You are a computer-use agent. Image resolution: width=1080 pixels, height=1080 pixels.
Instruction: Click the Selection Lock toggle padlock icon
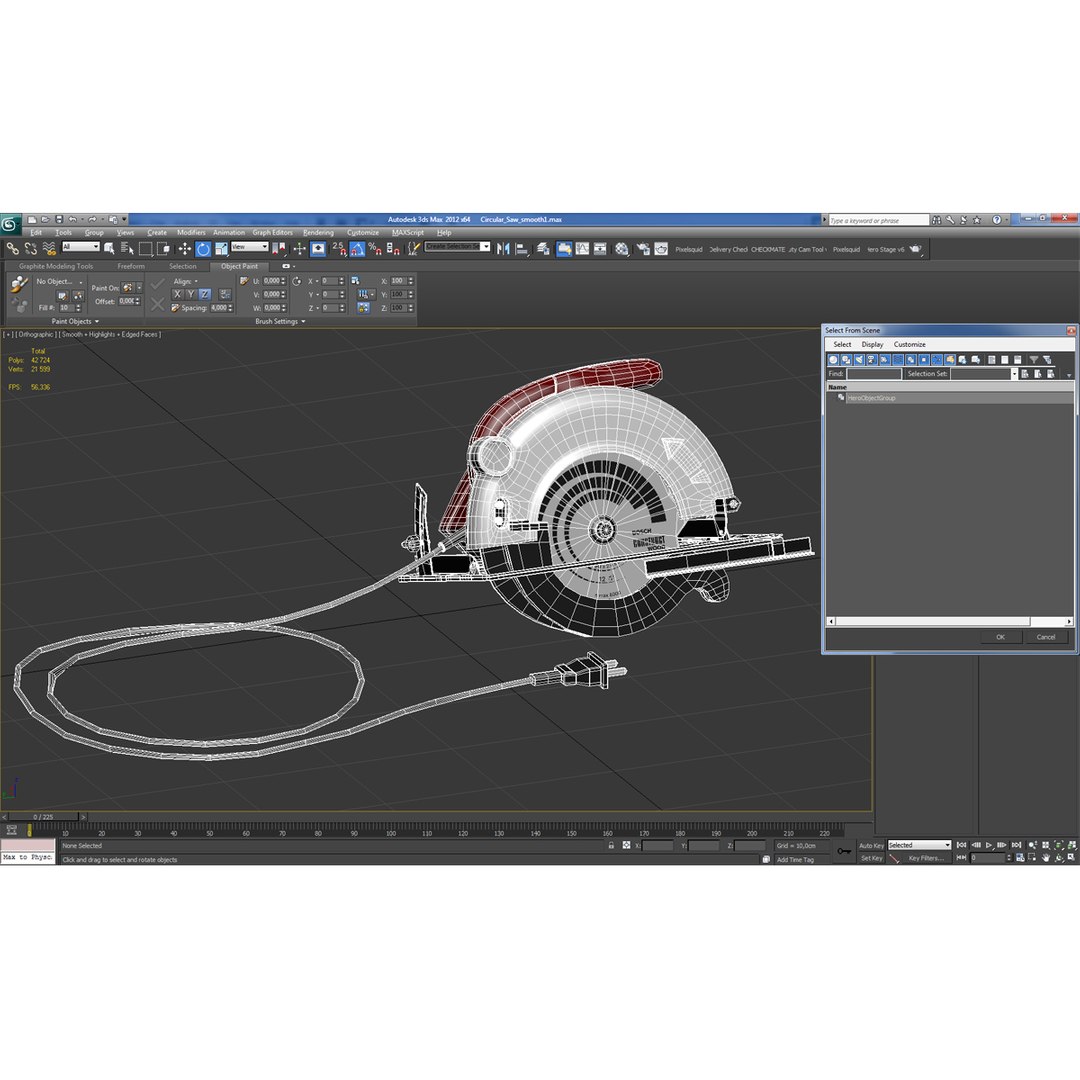click(611, 845)
